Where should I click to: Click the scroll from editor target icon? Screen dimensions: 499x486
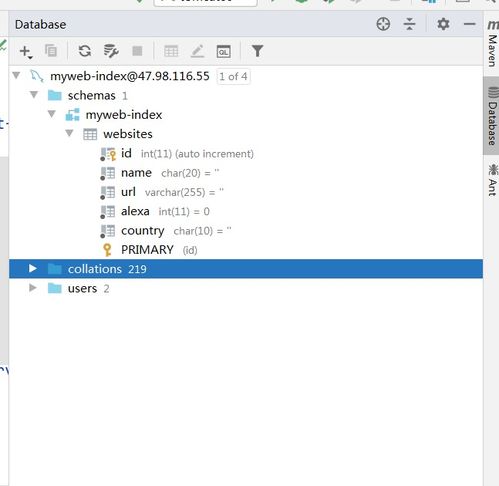pyautogui.click(x=383, y=24)
